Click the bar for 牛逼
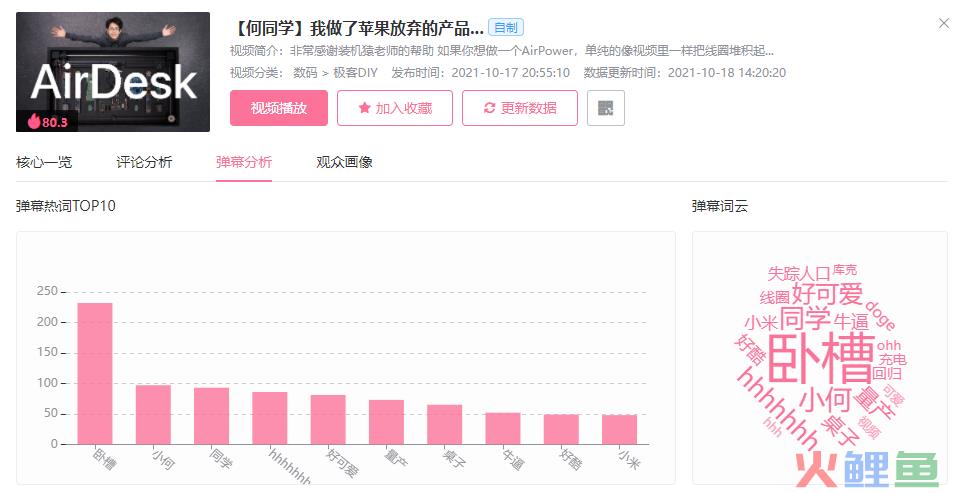Image resolution: width=963 pixels, height=493 pixels. click(503, 428)
